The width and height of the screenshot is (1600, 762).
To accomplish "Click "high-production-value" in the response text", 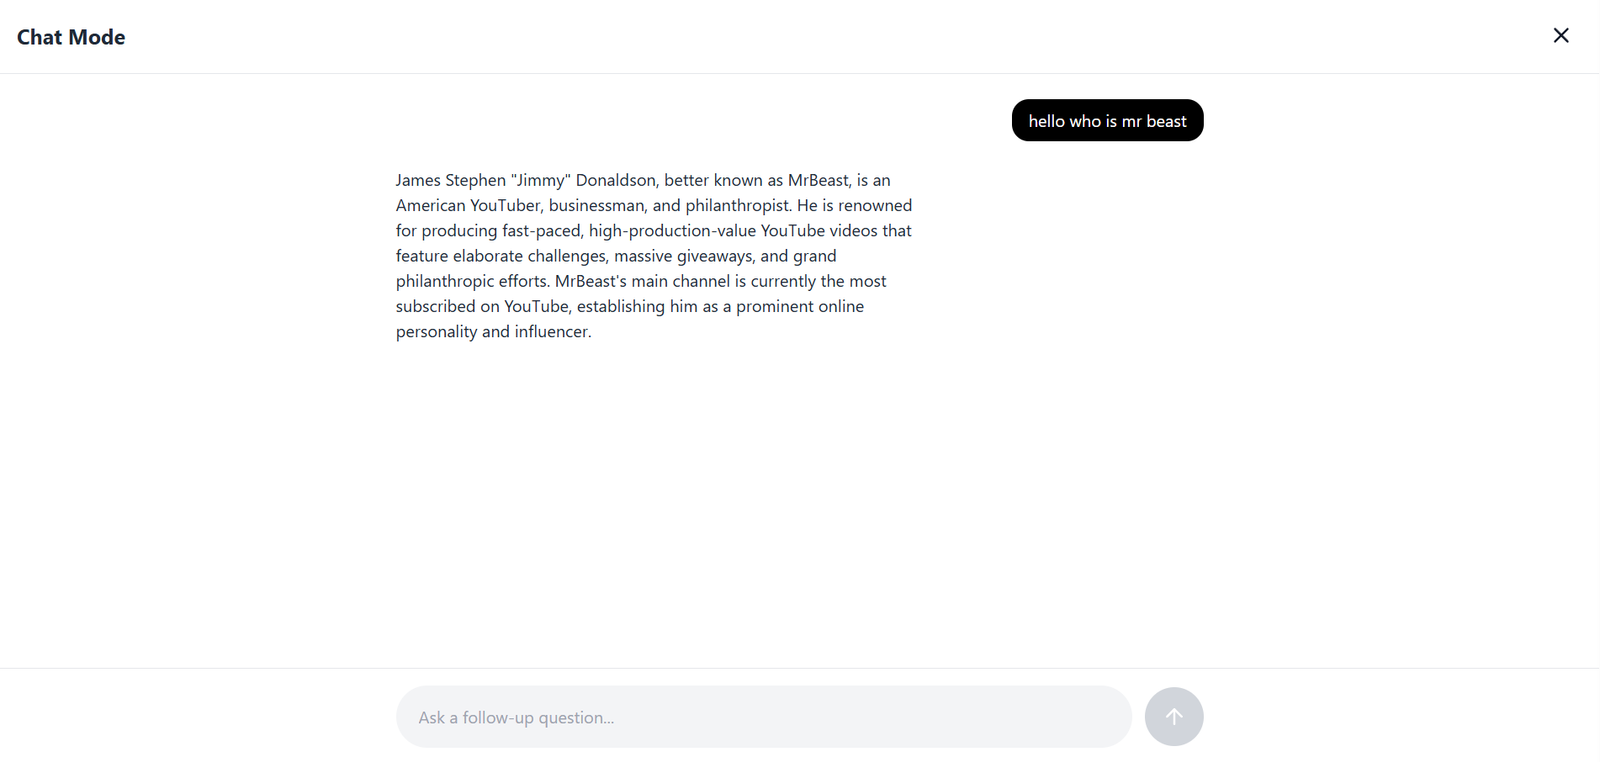I will pos(672,230).
